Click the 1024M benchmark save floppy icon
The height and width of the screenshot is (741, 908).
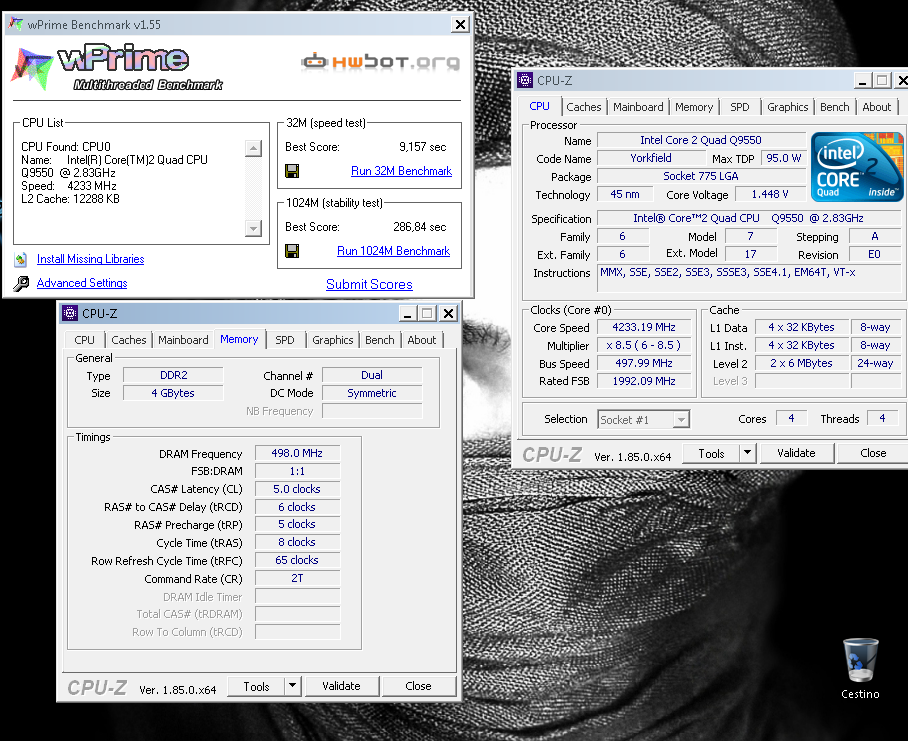coord(292,251)
